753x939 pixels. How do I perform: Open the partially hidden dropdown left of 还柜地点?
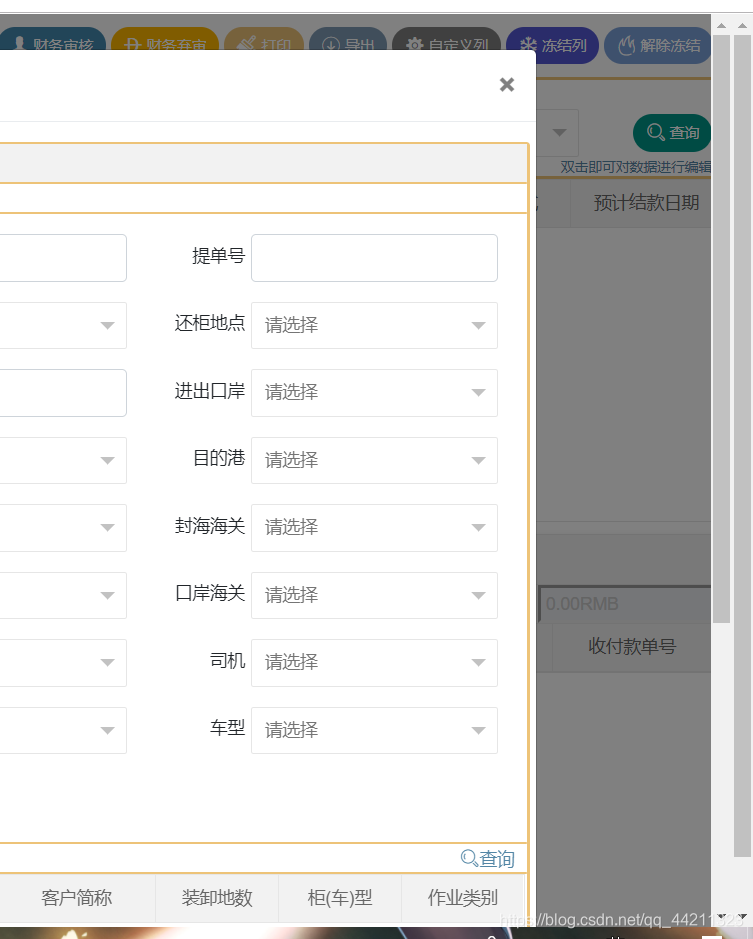[x=63, y=325]
